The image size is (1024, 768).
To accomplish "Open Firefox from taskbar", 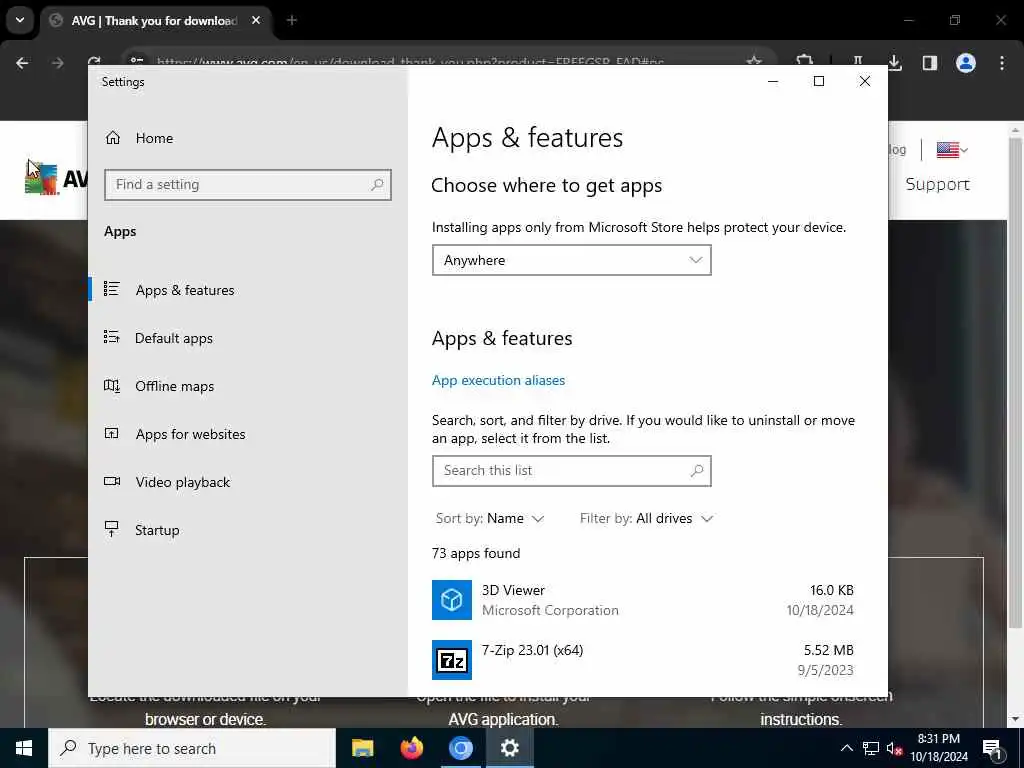I will [411, 748].
